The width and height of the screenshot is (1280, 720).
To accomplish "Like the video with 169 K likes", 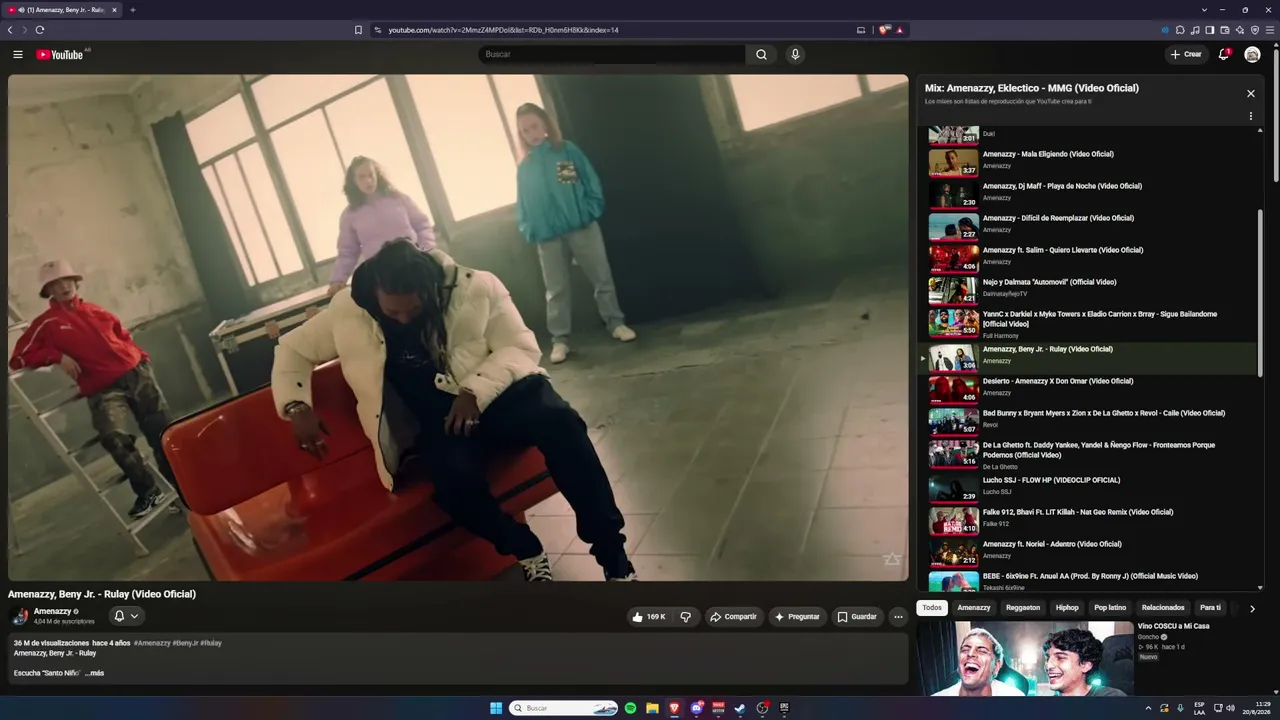I will click(648, 617).
